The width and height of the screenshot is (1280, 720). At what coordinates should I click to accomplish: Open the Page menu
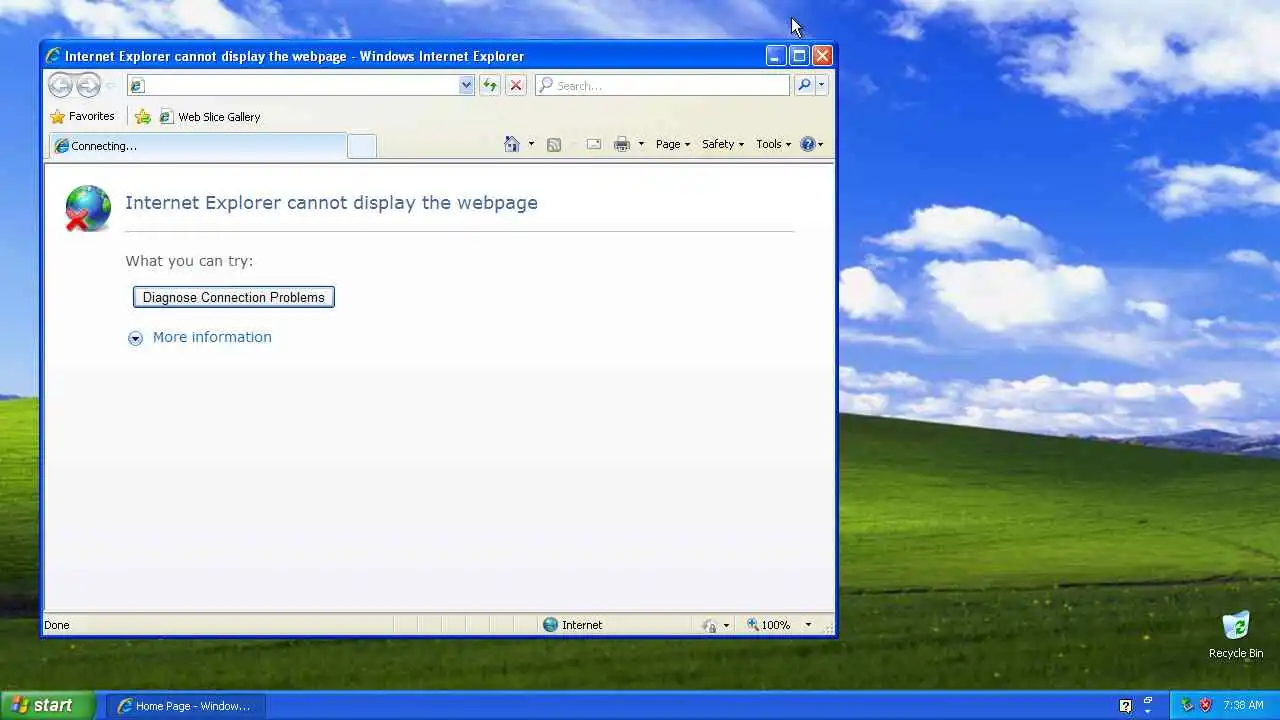point(673,144)
